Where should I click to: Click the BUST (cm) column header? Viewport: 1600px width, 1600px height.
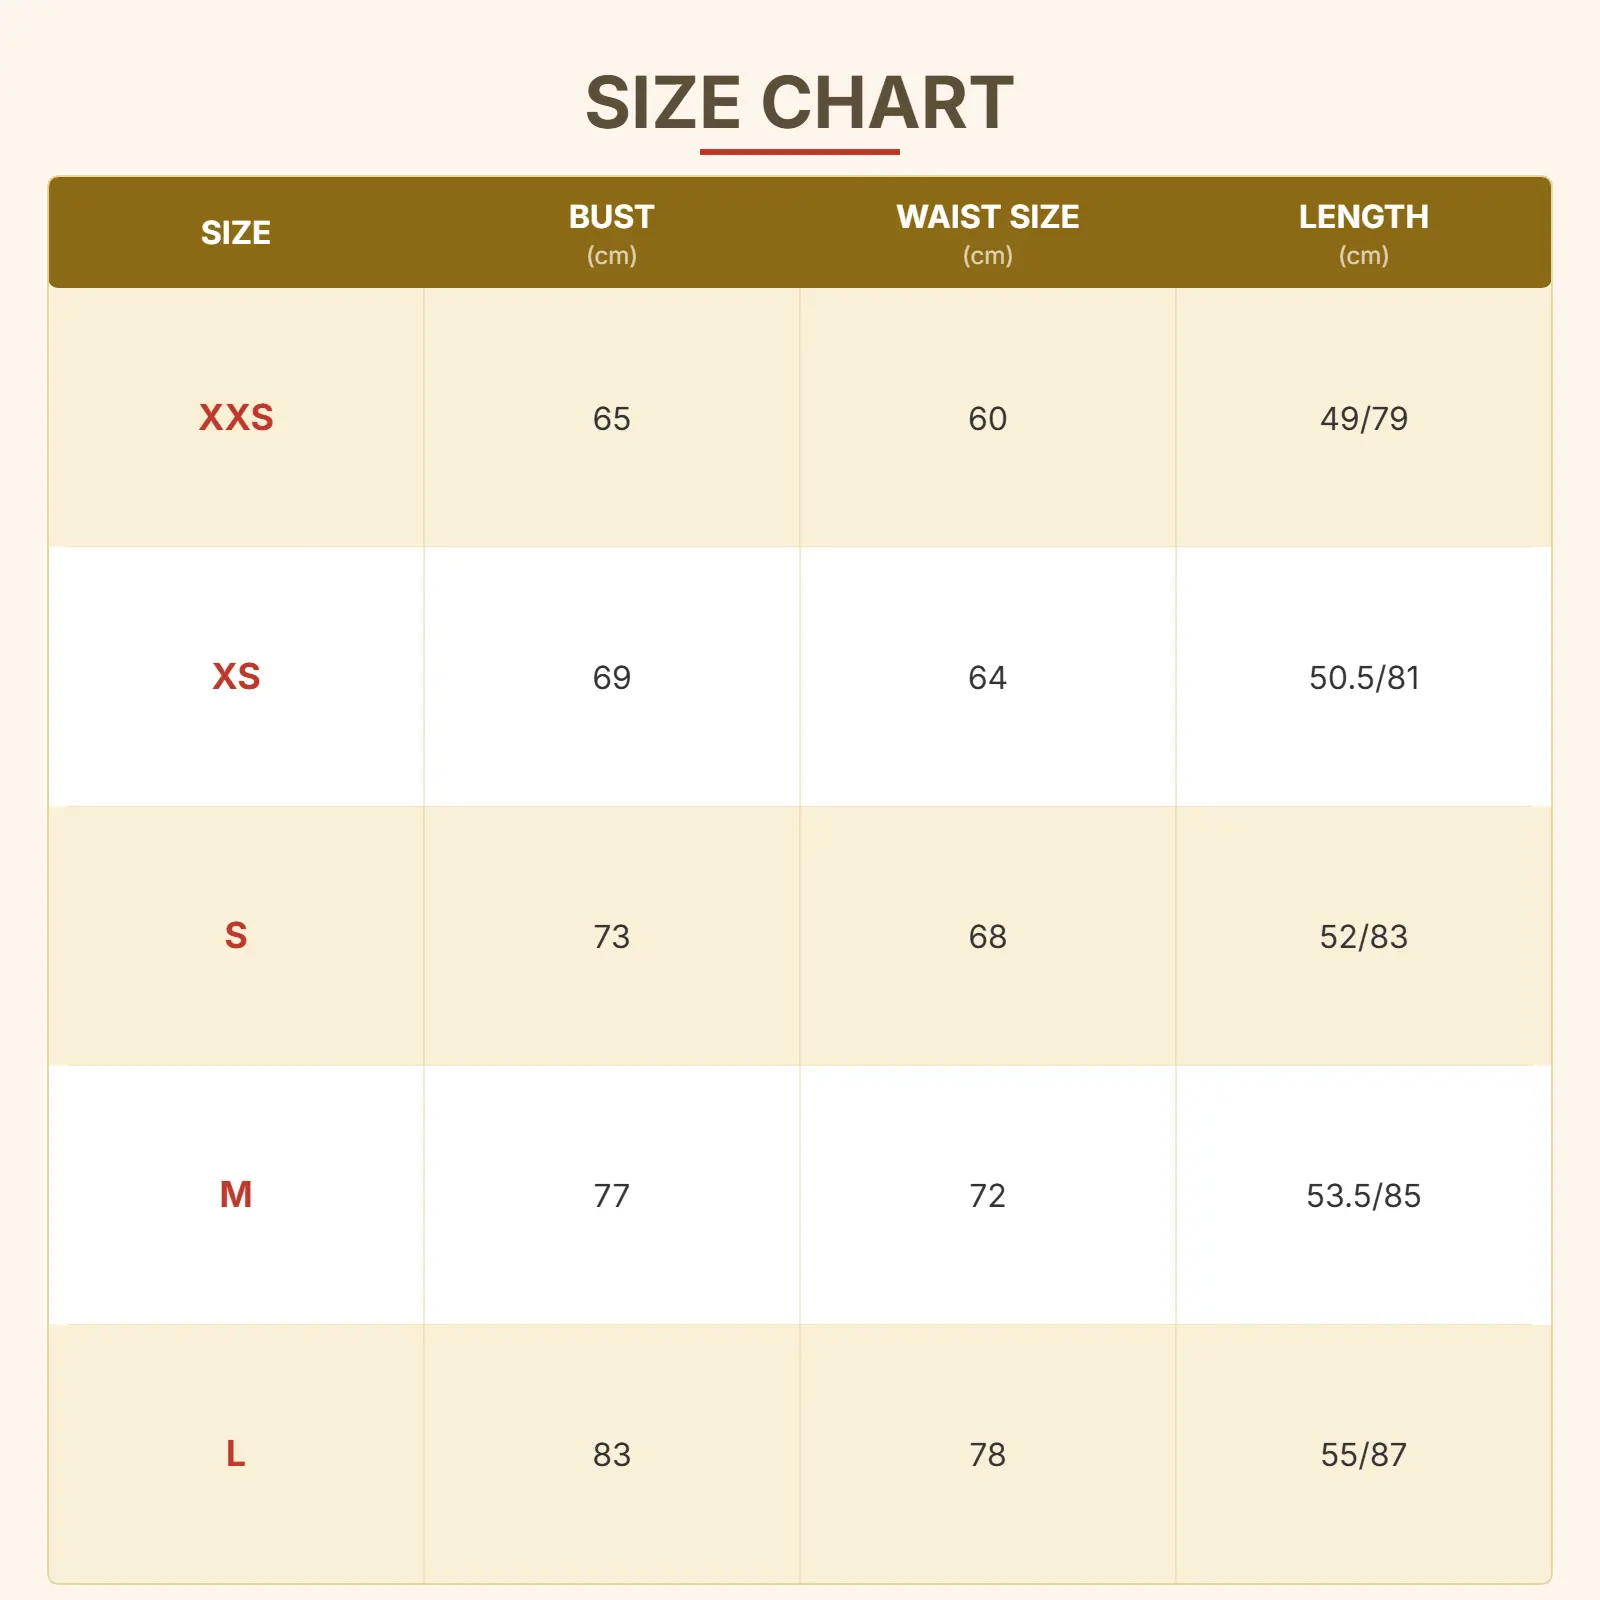coord(611,233)
